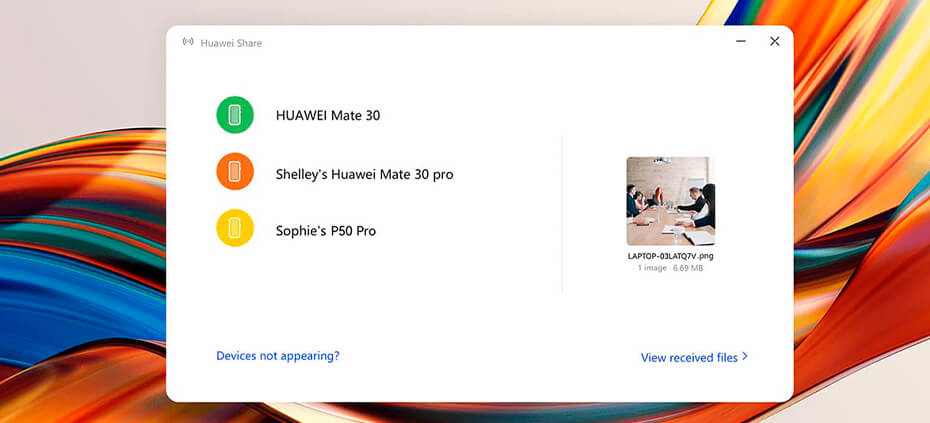The width and height of the screenshot is (930, 423).
Task: Open the Devices not appearing? help link
Action: (278, 356)
